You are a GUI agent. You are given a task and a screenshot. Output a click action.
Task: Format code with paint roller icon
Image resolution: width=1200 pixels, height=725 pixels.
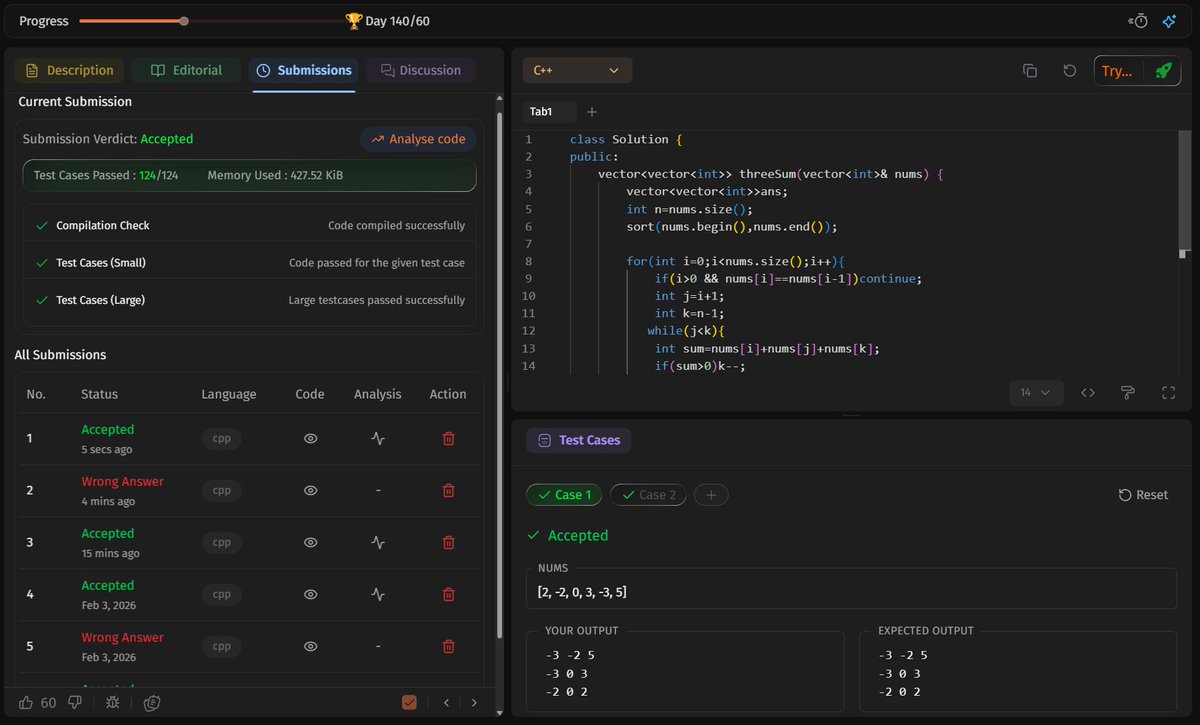pyautogui.click(x=1128, y=393)
